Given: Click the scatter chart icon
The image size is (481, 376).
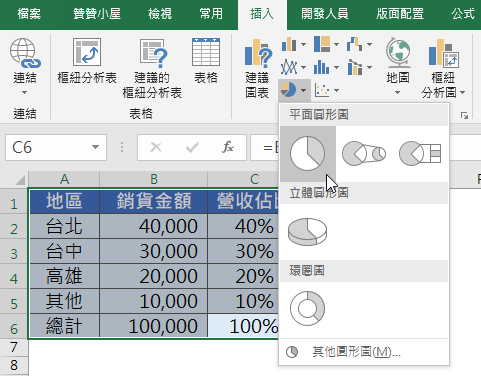Looking at the screenshot, I should click(322, 90).
